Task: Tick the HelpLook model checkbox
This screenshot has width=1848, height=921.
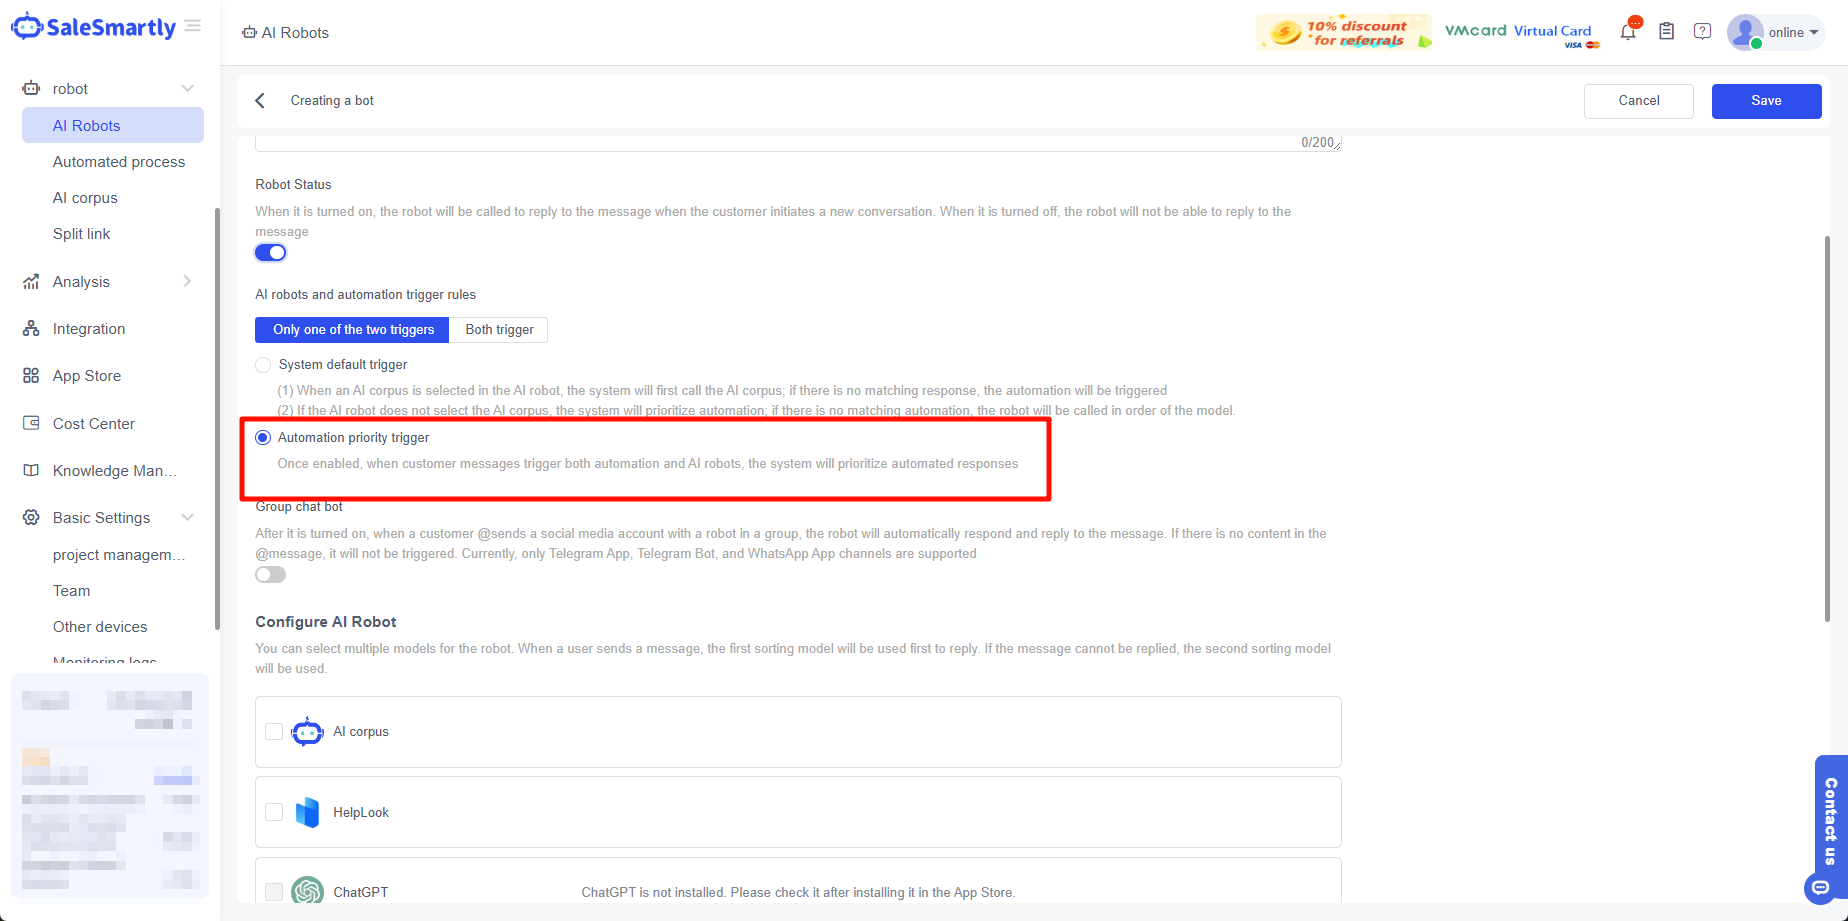Action: pyautogui.click(x=274, y=813)
